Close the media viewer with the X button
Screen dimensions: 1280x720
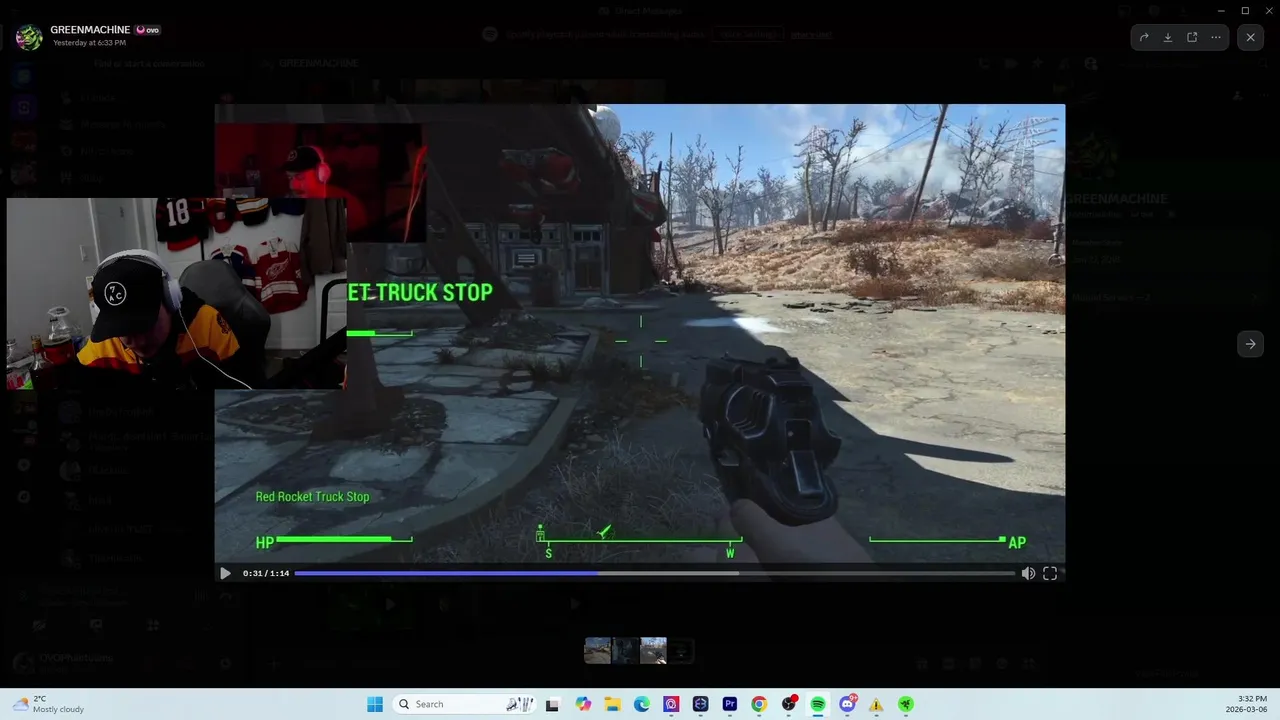click(1250, 37)
